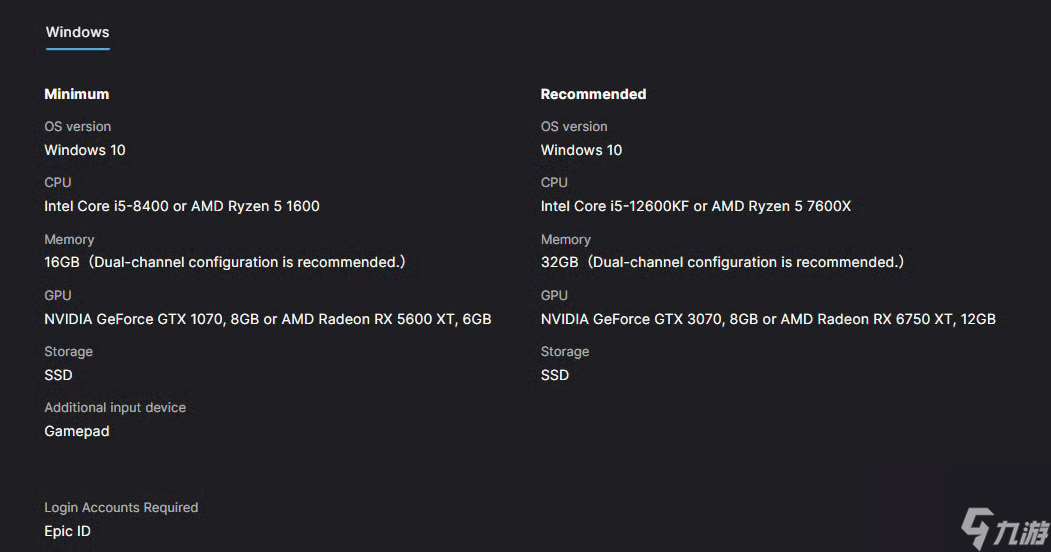1051x552 pixels.
Task: Click the Recommended requirements heading
Action: [x=593, y=94]
